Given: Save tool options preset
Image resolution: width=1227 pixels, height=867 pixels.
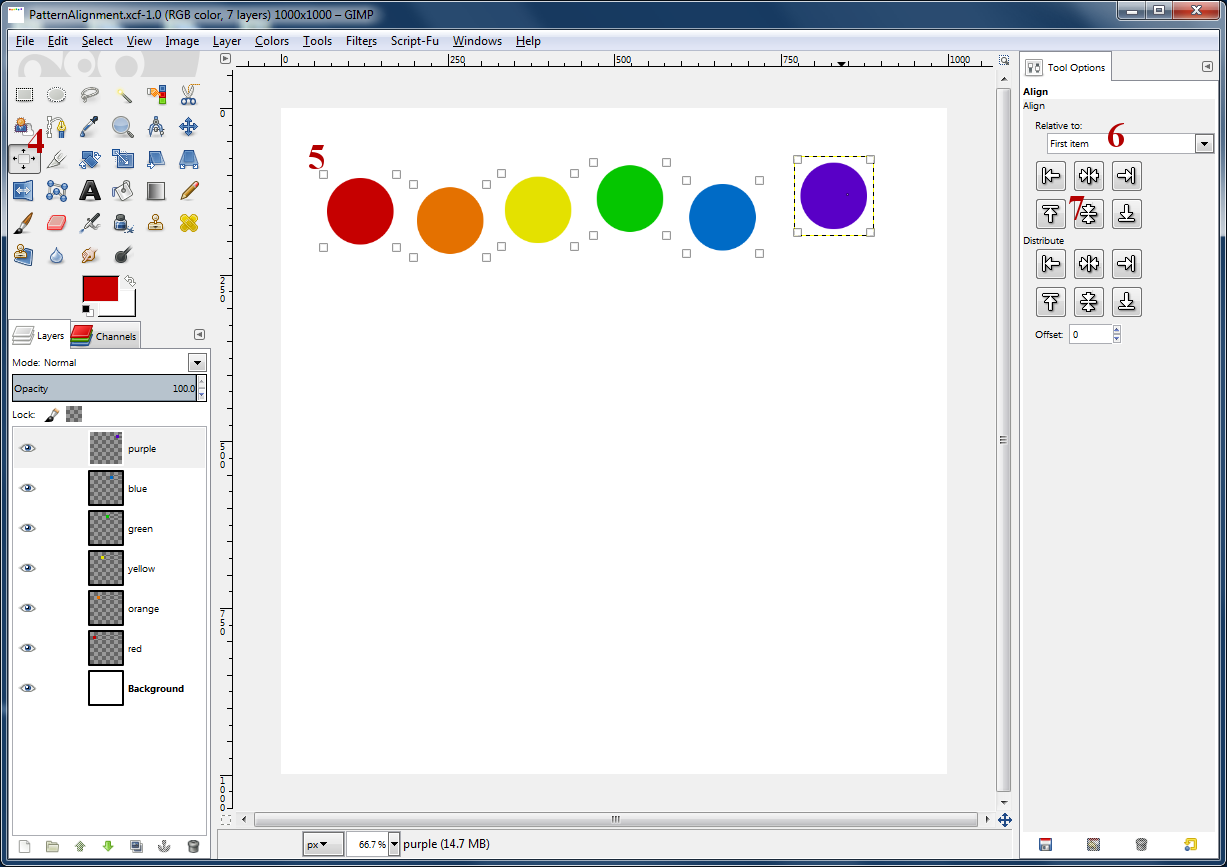Looking at the screenshot, I should pos(1045,845).
